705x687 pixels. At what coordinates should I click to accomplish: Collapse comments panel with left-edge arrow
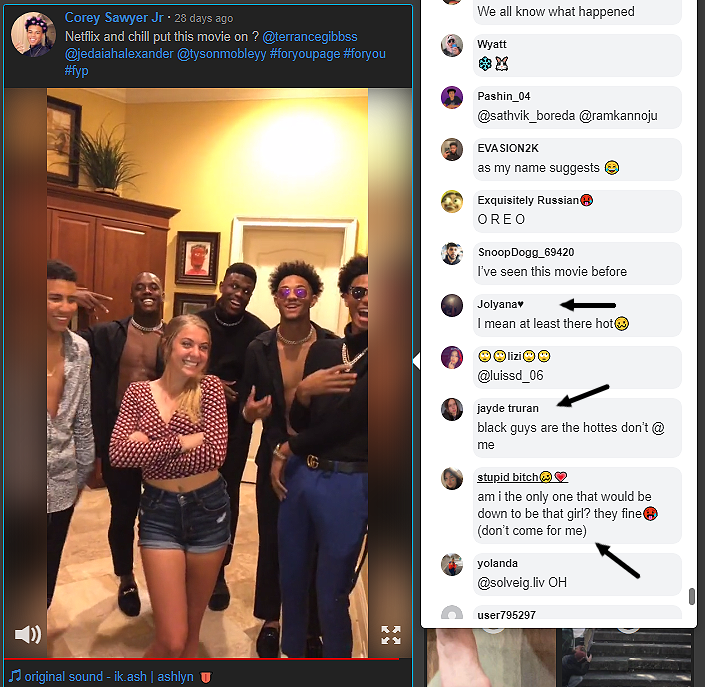click(416, 361)
